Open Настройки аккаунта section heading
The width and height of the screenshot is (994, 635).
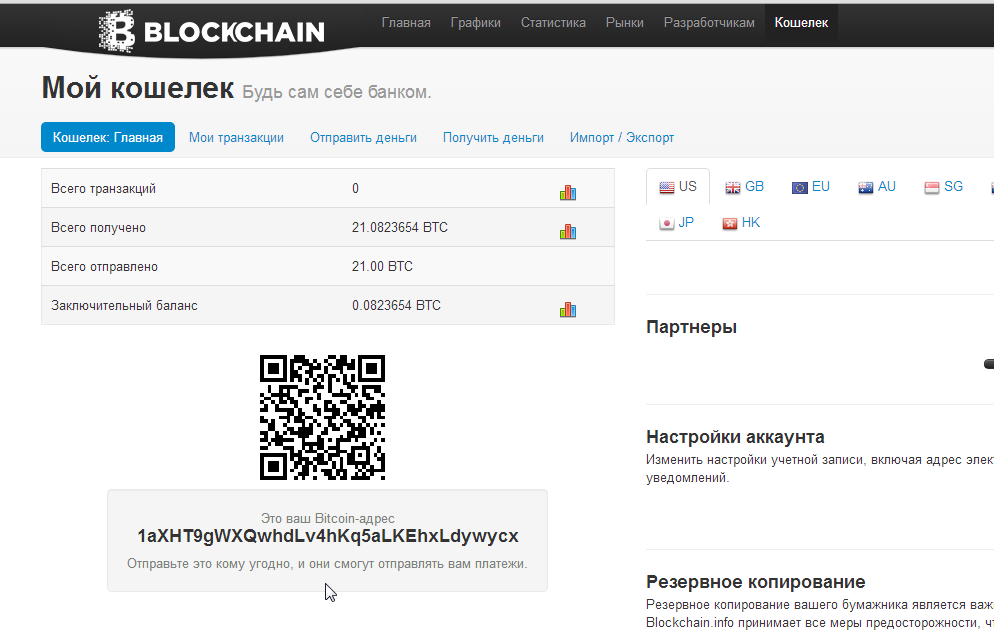tap(735, 437)
